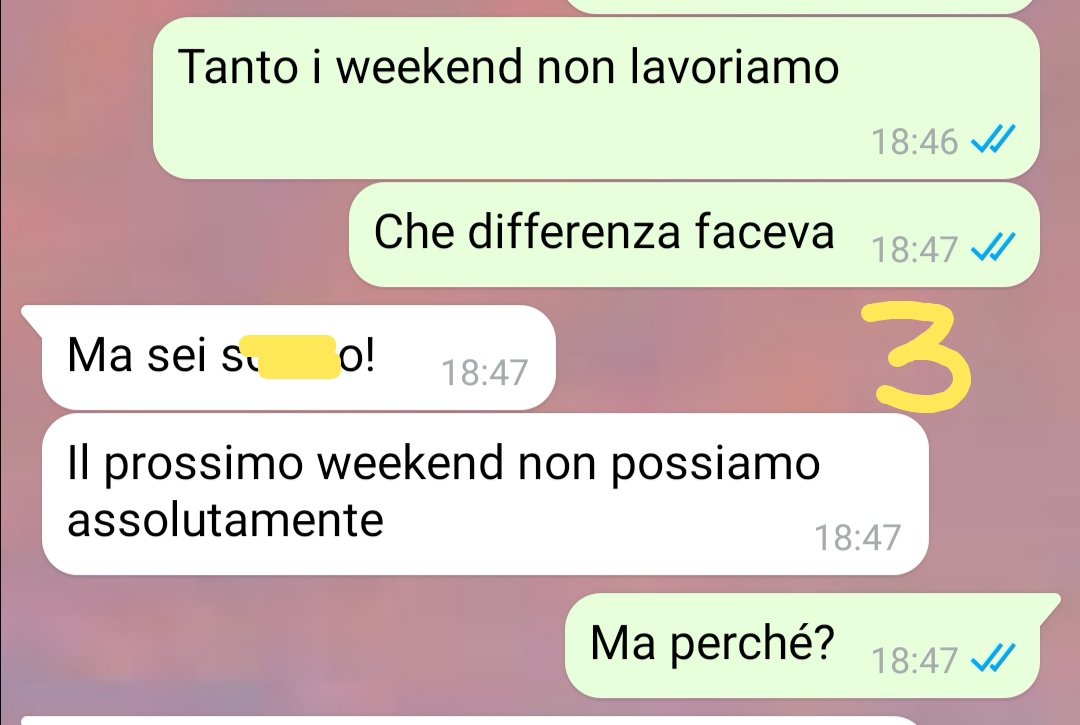Click the 18:47 timestamp on "Che differenza faceva"
Image resolution: width=1080 pixels, height=725 pixels.
click(x=914, y=249)
